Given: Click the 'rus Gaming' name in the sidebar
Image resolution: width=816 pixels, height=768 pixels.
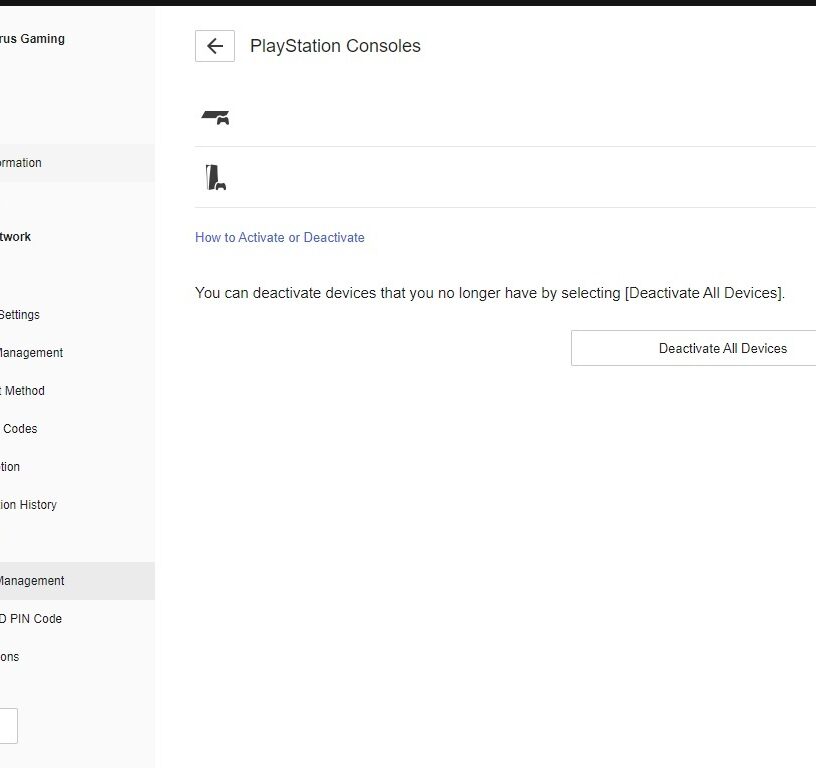Looking at the screenshot, I should pyautogui.click(x=32, y=39).
